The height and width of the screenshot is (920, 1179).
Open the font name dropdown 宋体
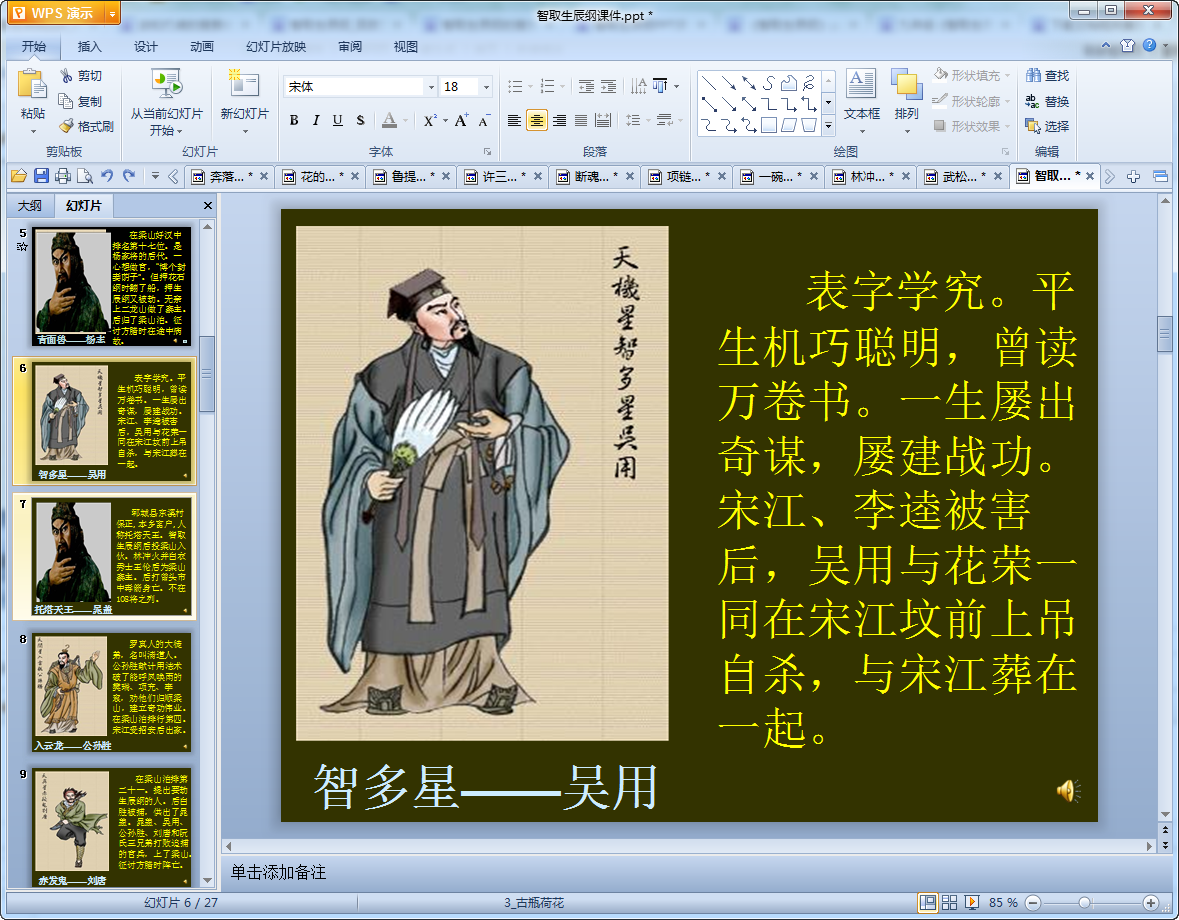tap(432, 87)
